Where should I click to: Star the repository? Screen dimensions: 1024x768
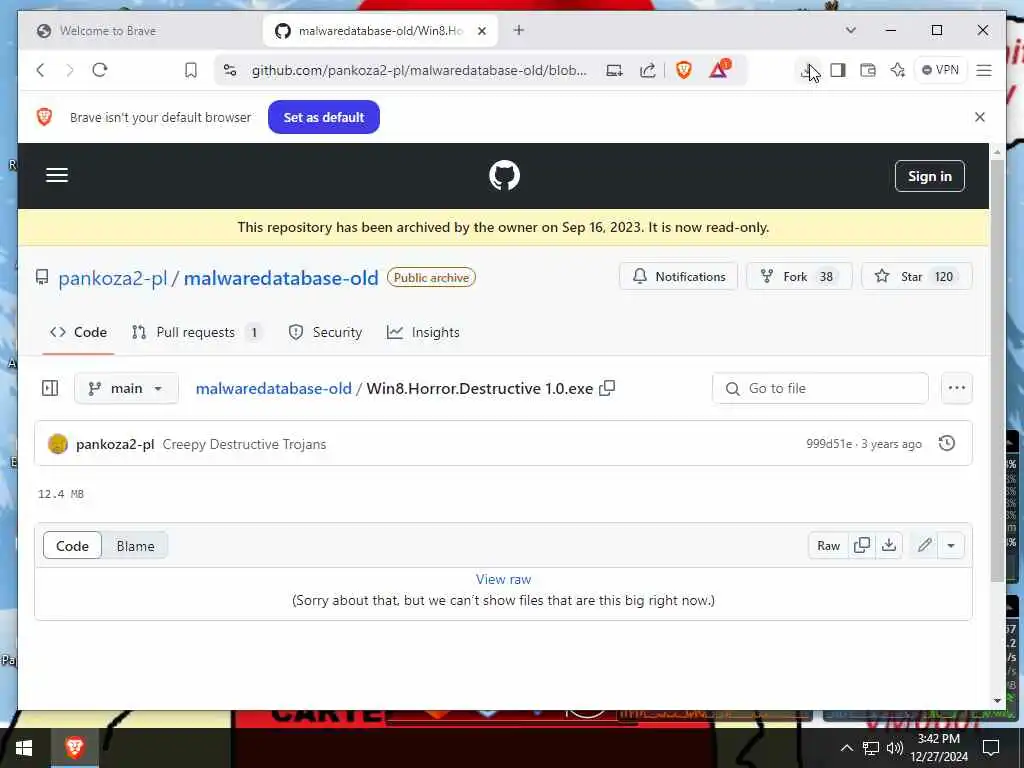tap(916, 277)
